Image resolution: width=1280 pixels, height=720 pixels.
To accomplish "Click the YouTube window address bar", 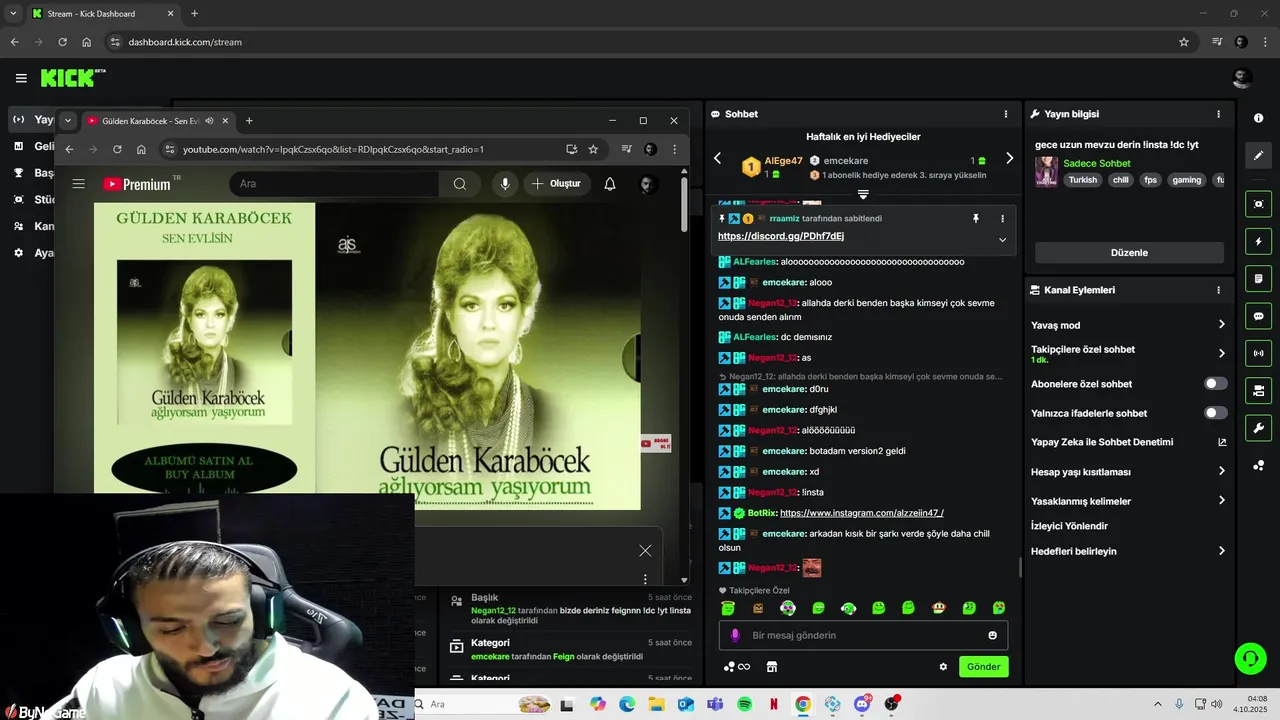I will [370, 149].
